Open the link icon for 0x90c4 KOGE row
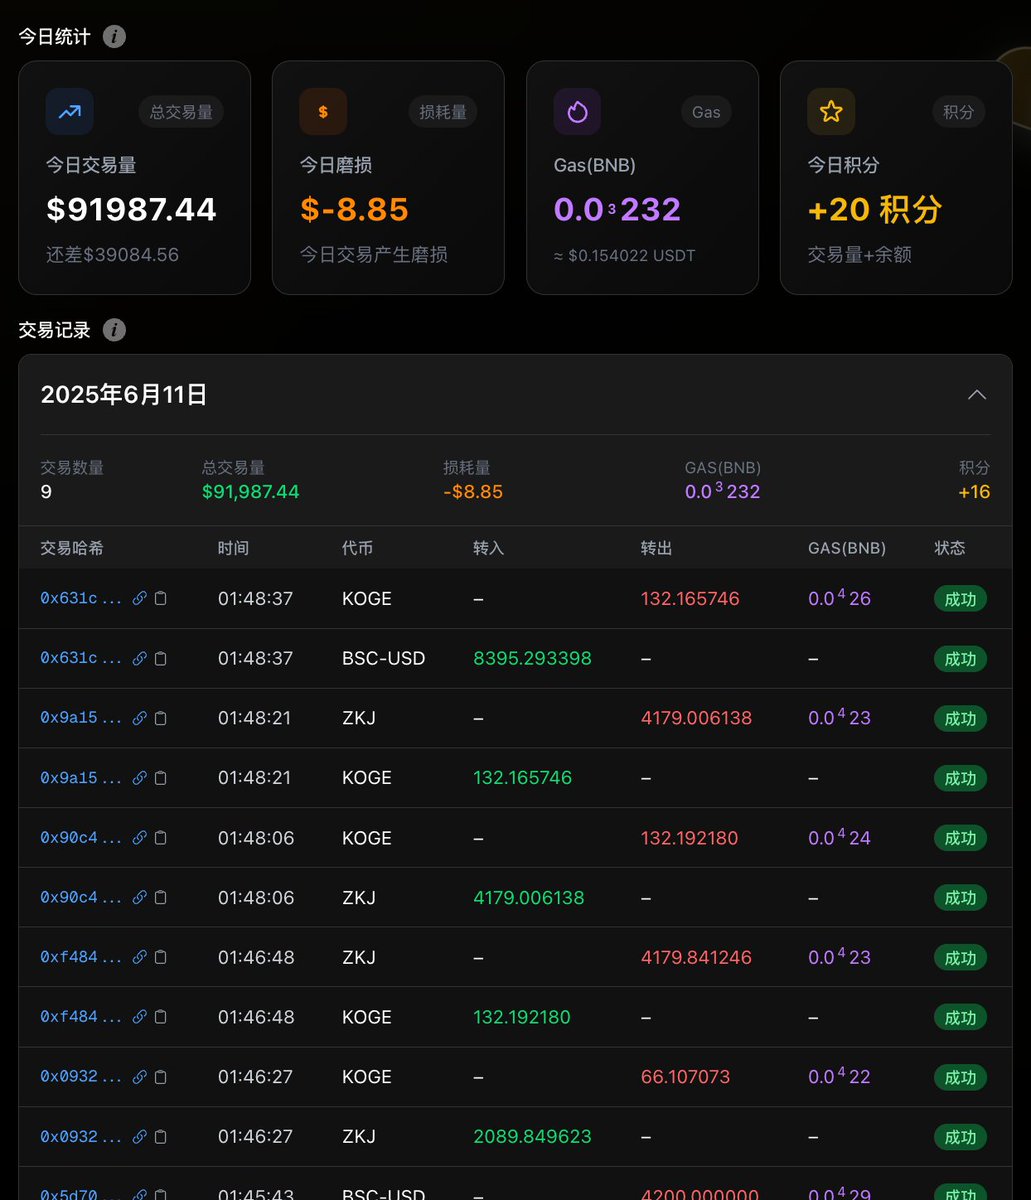Viewport: 1031px width, 1200px height. (140, 838)
